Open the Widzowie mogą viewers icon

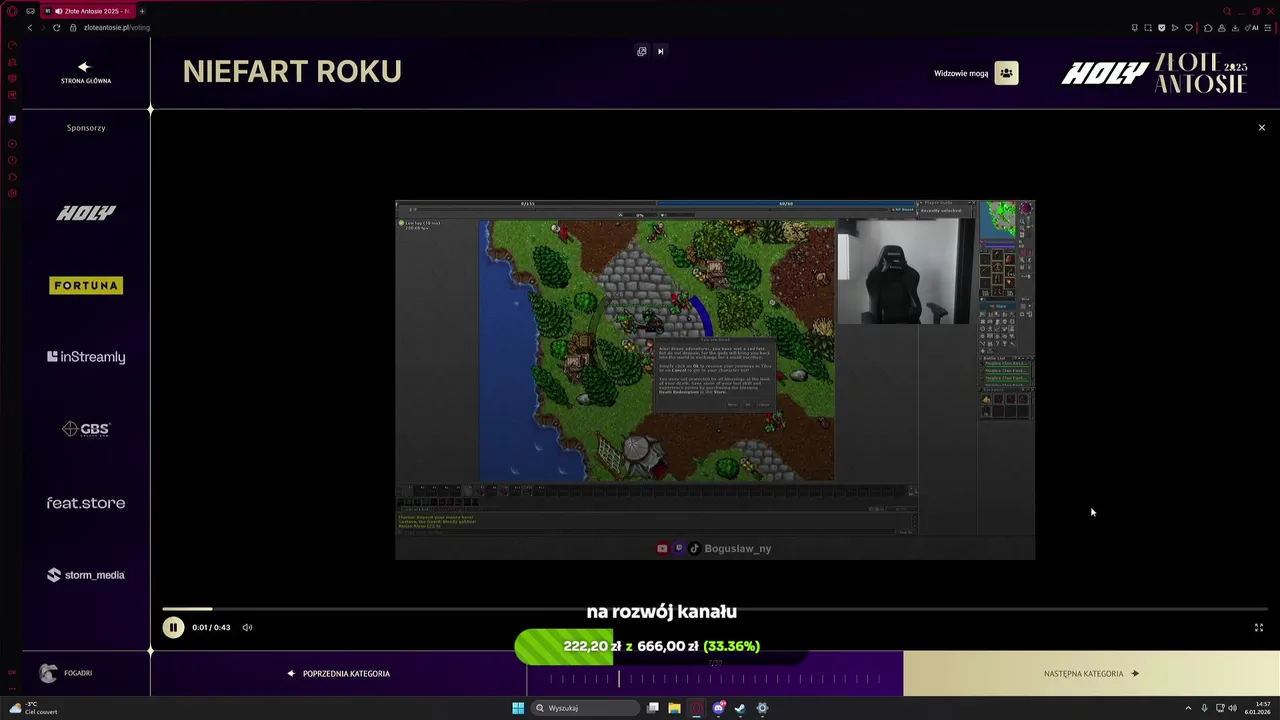[x=1006, y=73]
